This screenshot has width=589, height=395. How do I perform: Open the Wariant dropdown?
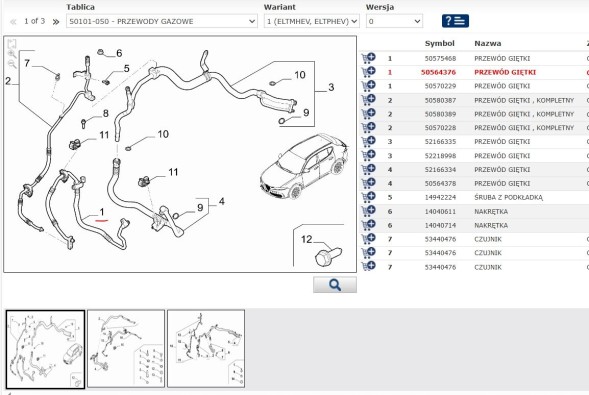click(x=312, y=21)
